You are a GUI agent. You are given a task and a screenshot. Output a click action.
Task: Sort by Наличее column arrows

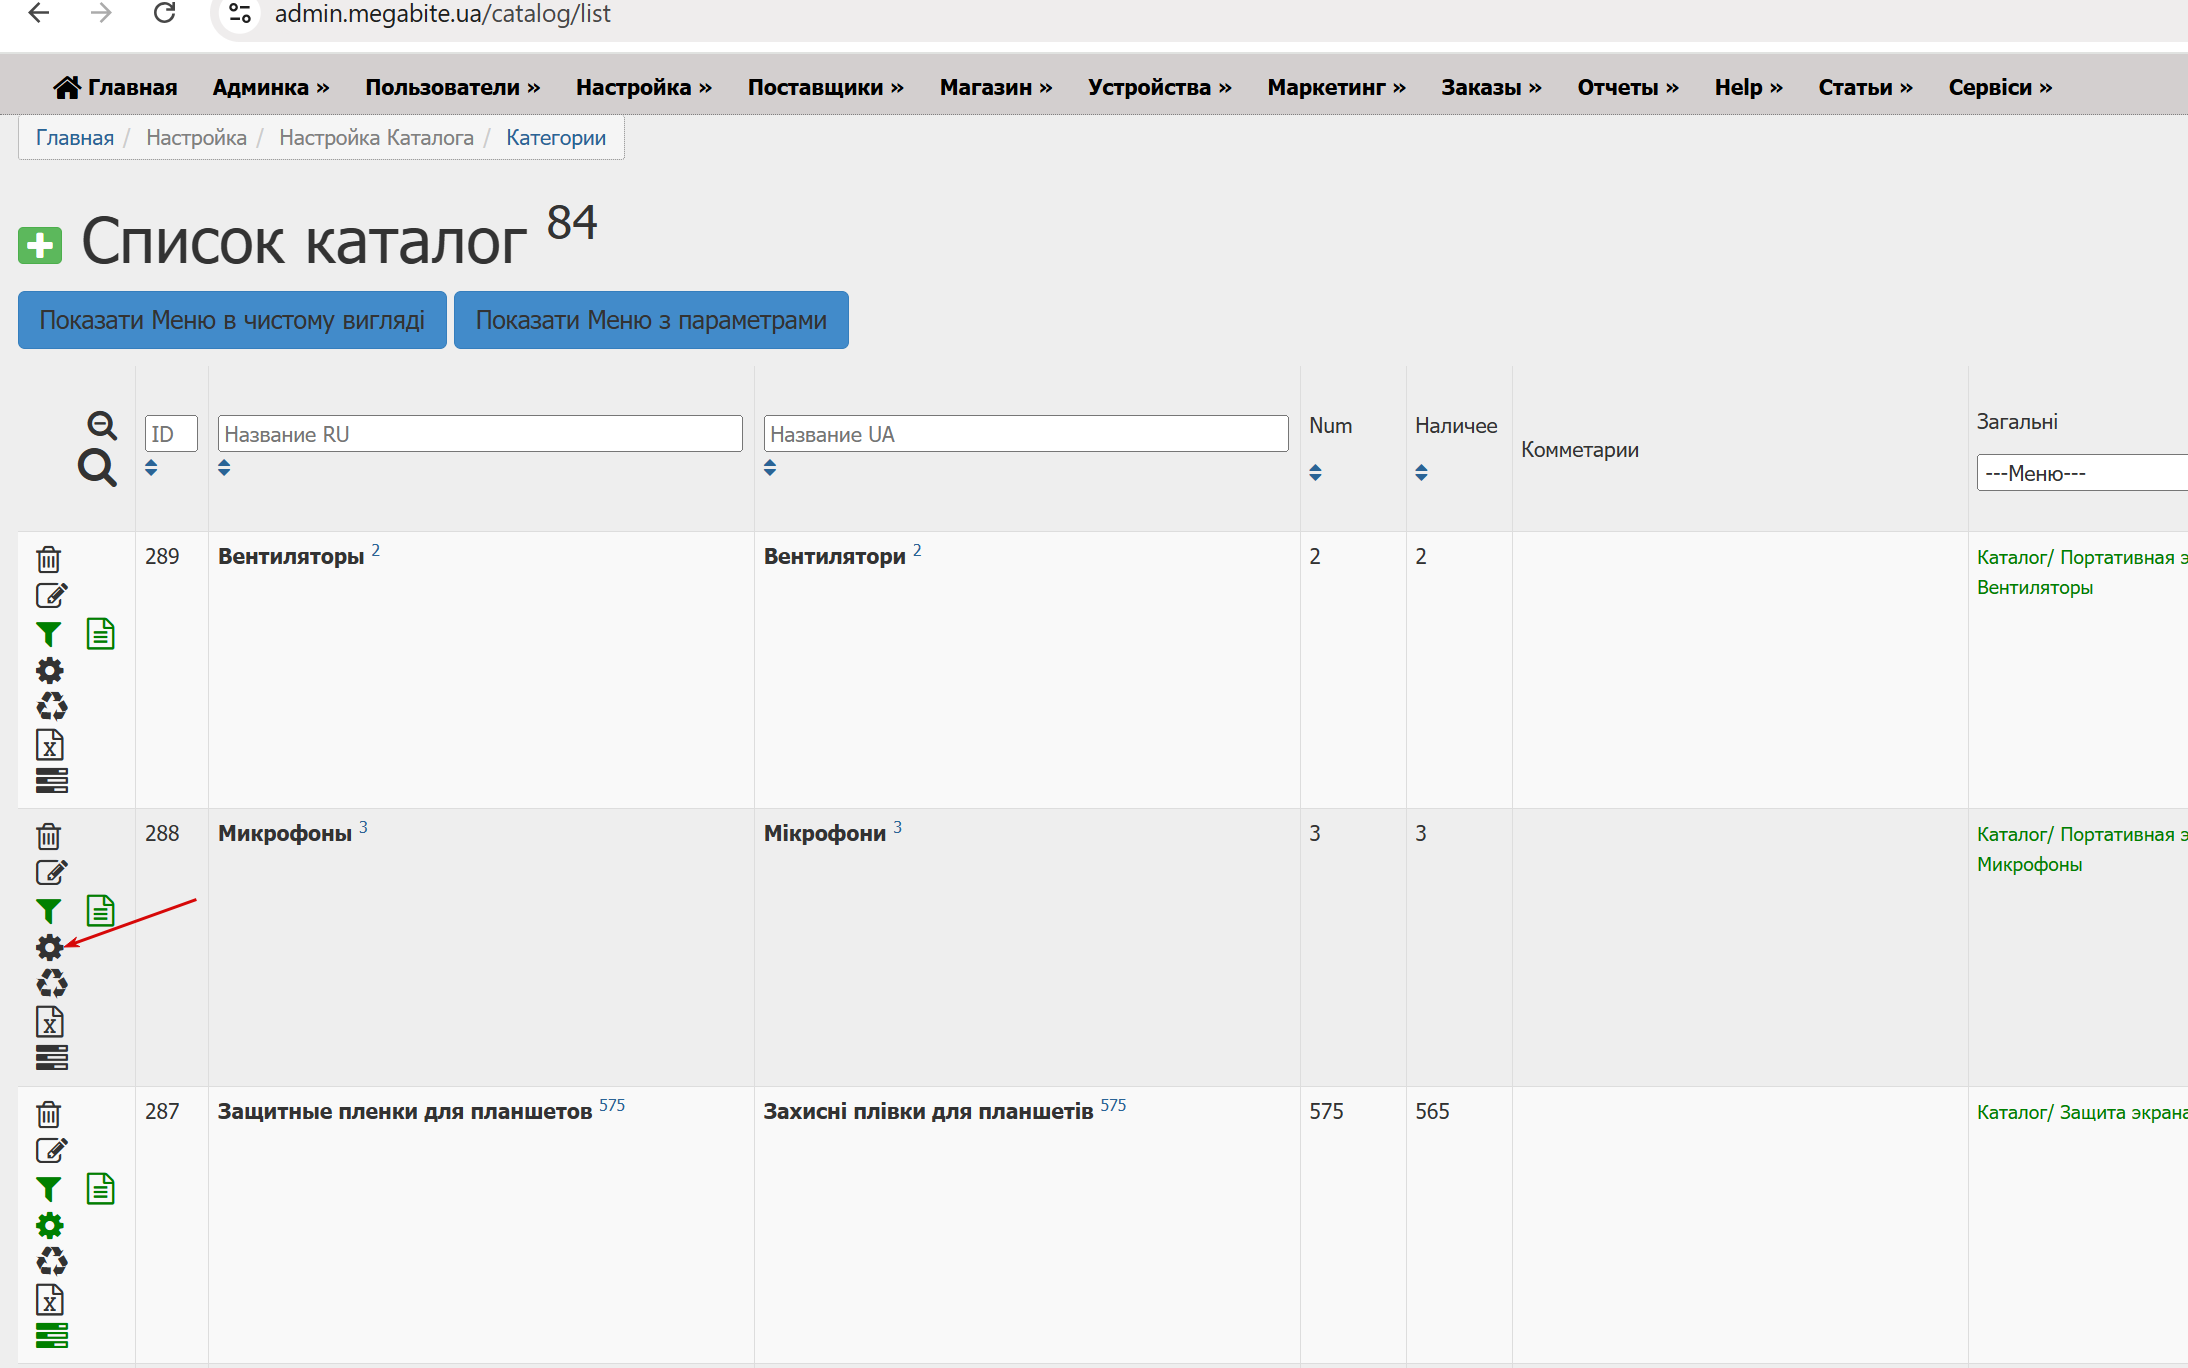(x=1421, y=472)
